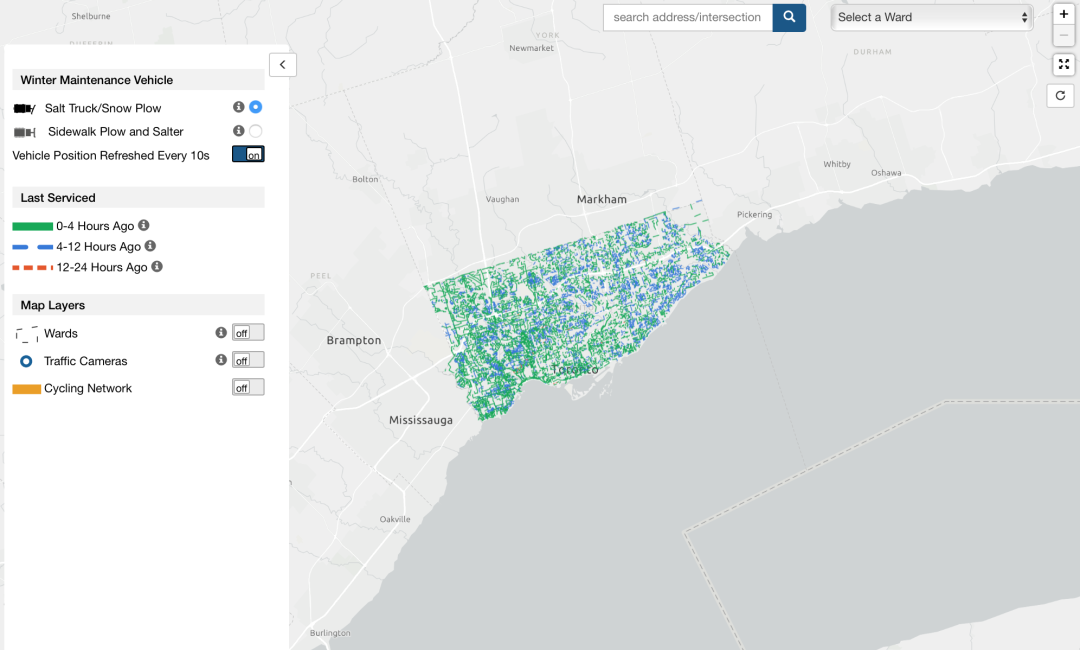Show info for 12-24 Hours Ago
Screen dimensions: 1080x650
coord(157,267)
